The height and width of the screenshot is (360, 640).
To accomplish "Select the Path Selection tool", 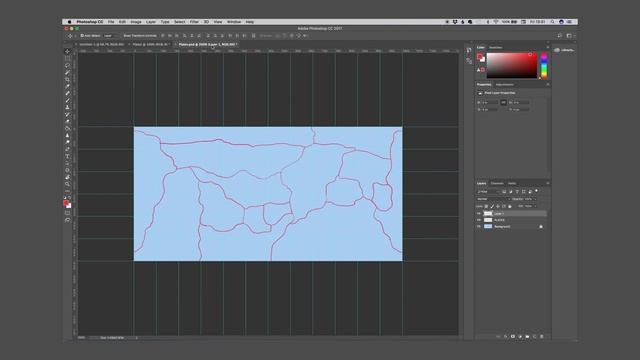I will click(67, 163).
